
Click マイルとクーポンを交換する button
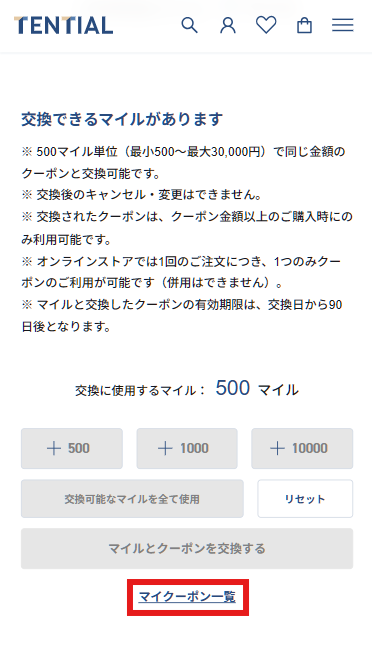[x=187, y=548]
